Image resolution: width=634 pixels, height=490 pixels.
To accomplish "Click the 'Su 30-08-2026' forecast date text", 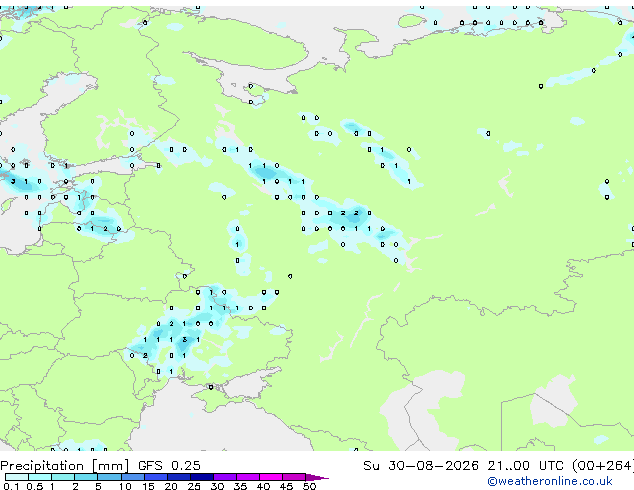I will tap(421, 466).
